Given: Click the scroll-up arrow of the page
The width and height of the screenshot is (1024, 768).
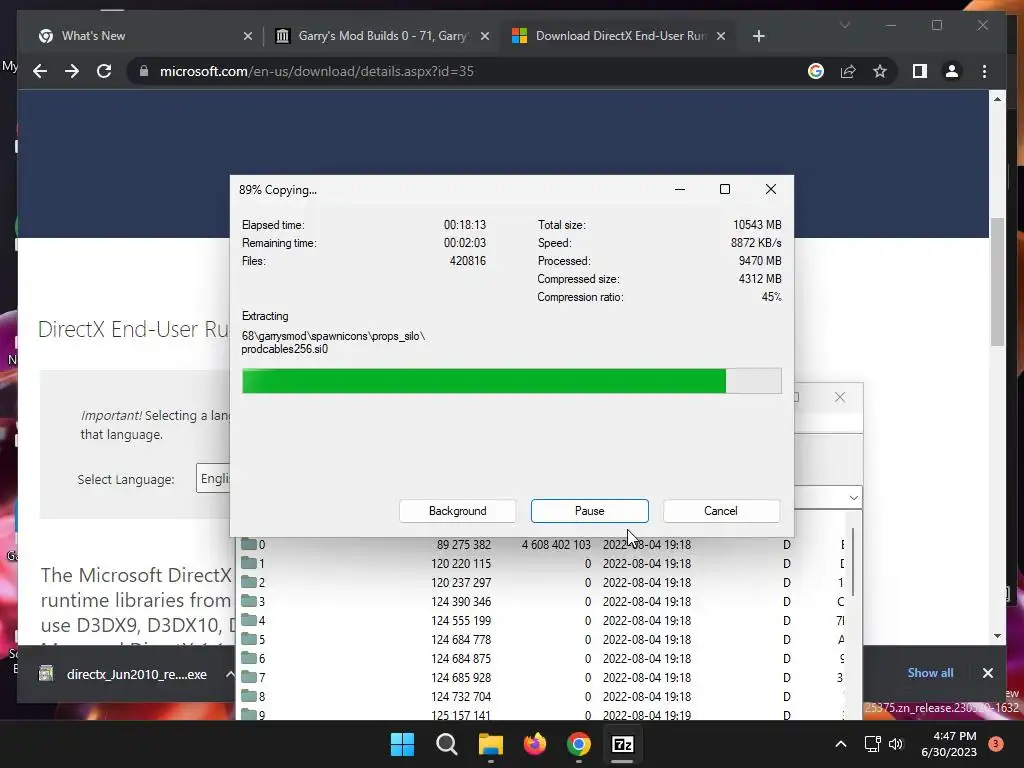Looking at the screenshot, I should click(x=997, y=99).
